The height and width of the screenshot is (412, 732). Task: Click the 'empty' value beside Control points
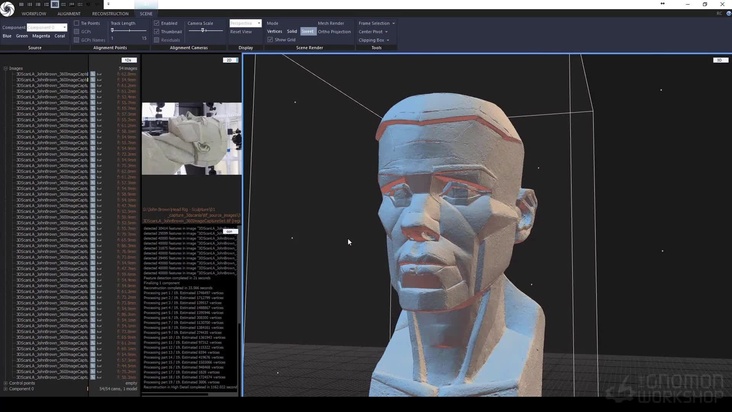coord(131,383)
